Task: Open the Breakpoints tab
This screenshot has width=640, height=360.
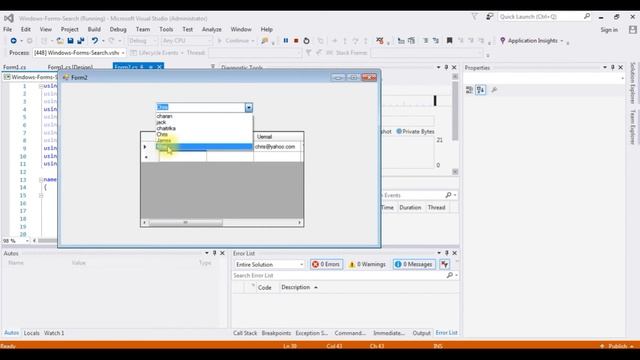Action: coord(276,333)
